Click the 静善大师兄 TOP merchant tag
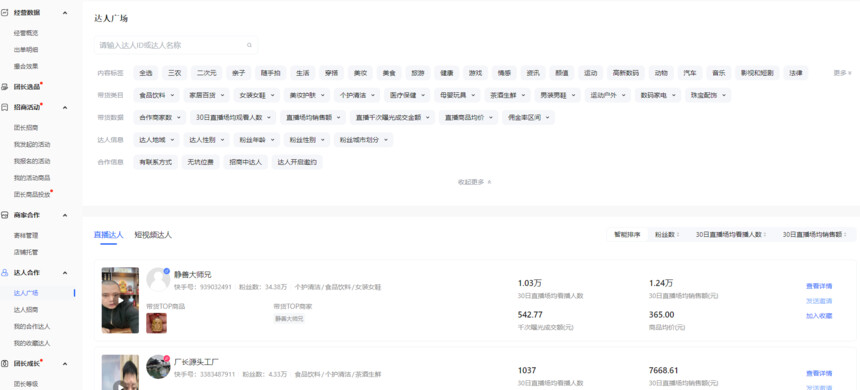 (x=289, y=319)
